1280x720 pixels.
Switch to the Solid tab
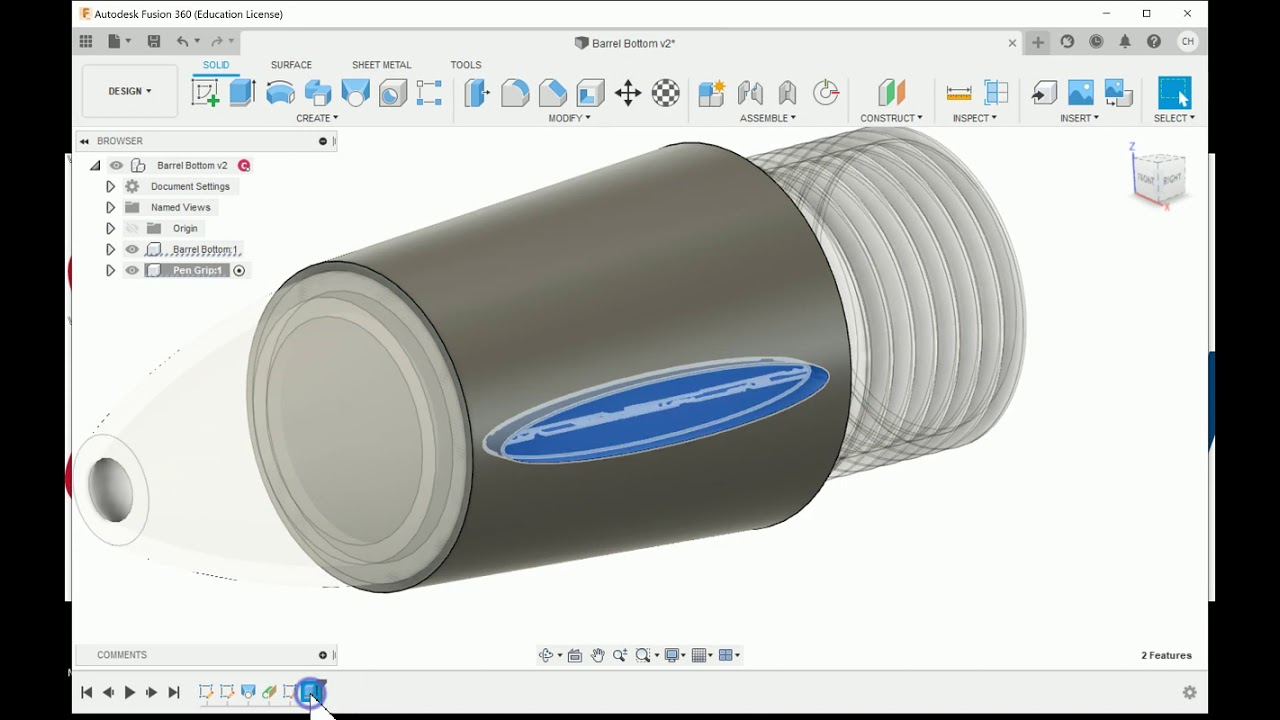click(216, 65)
